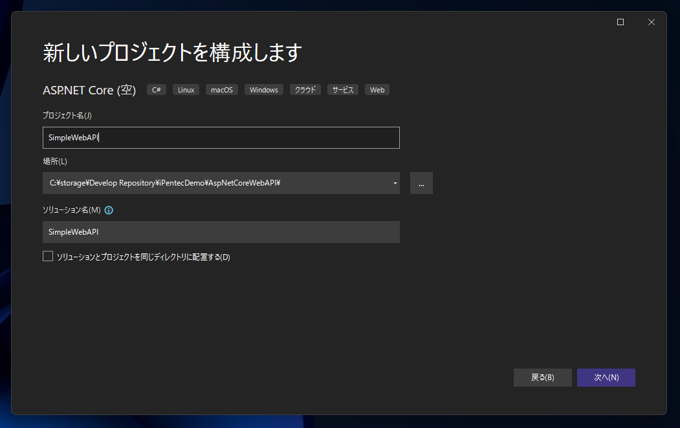Viewport: 680px width, 428px height.
Task: Click the Linux tag
Action: point(186,90)
